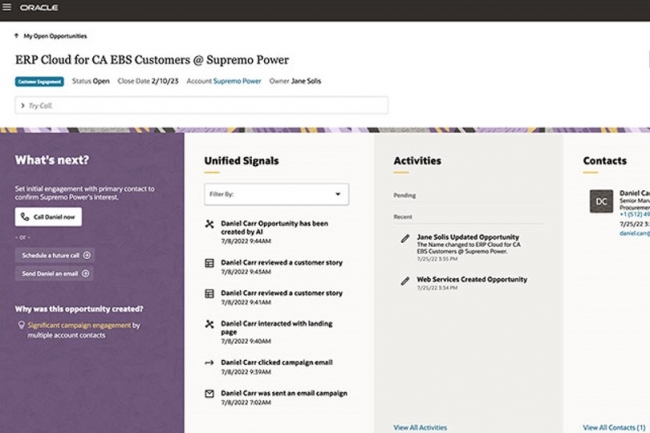Open Daniel Carr clicked campaign email signal
650x433 pixels.
(276, 363)
